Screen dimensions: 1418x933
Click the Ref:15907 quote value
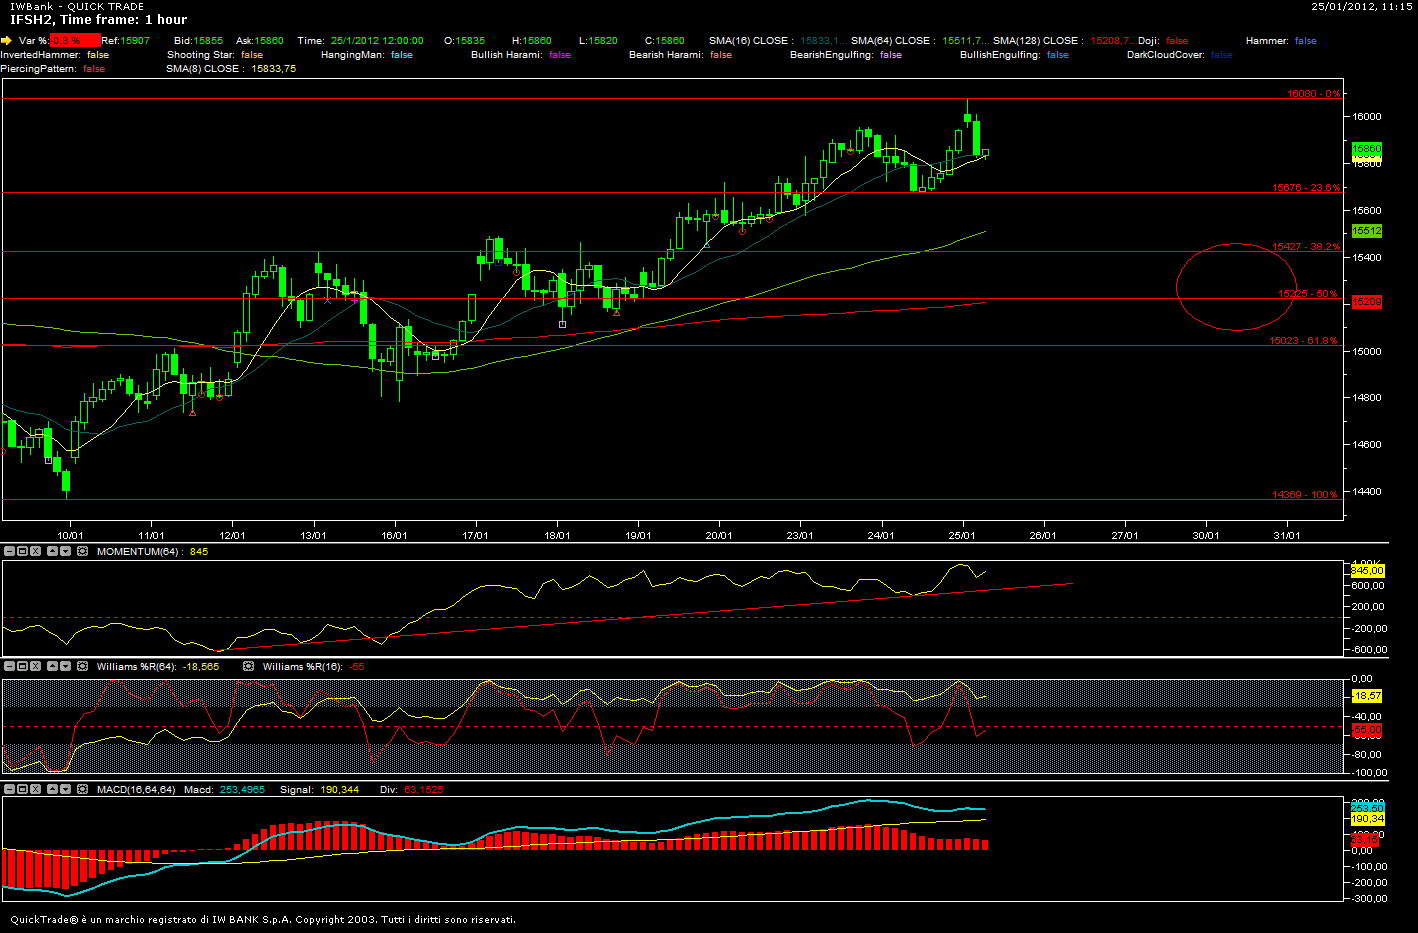pyautogui.click(x=126, y=41)
